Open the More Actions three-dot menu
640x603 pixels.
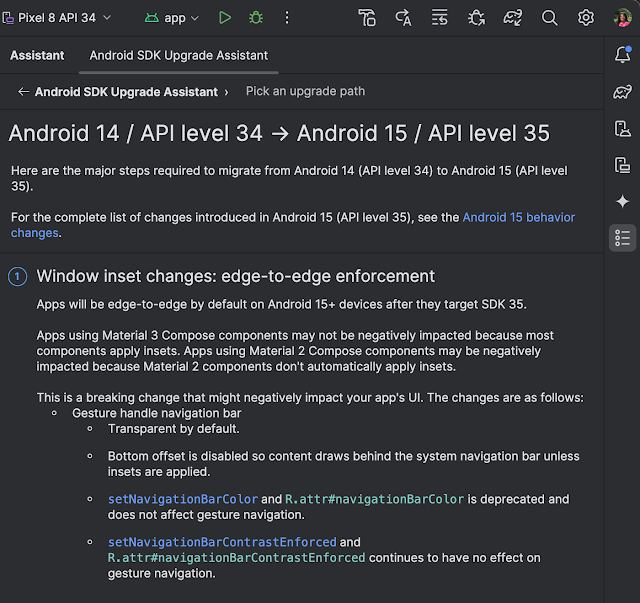(288, 18)
